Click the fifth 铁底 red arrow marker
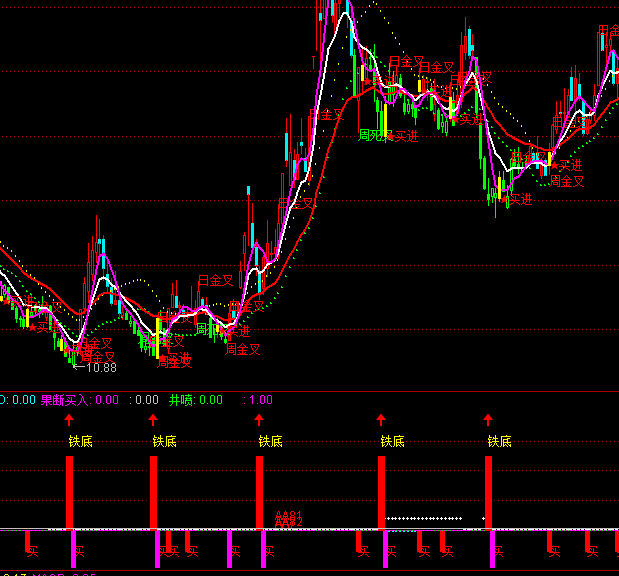Image resolution: width=619 pixels, height=576 pixels. [488, 419]
